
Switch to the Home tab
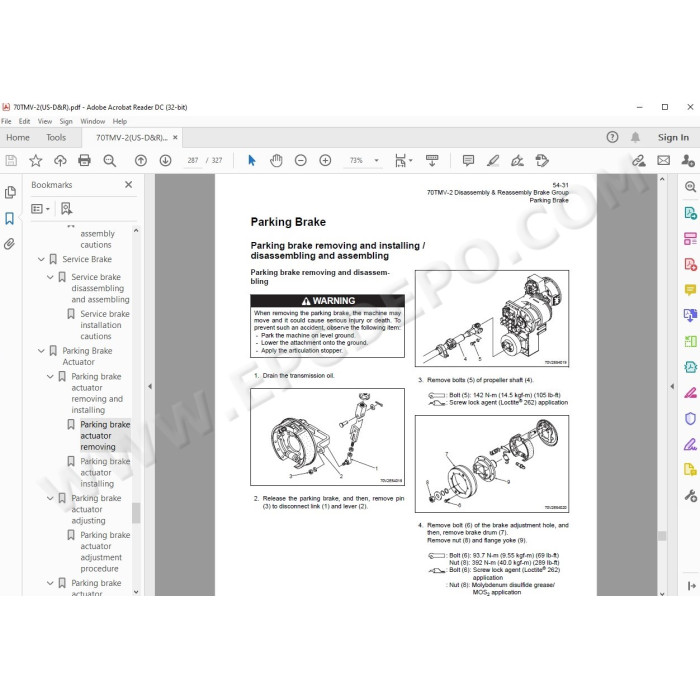tap(18, 138)
